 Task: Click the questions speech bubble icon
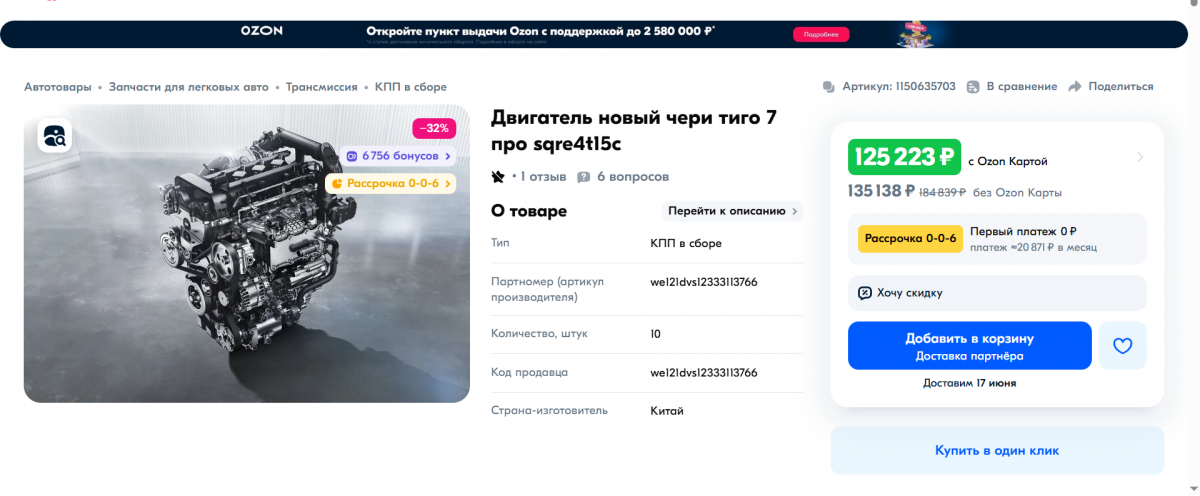pyautogui.click(x=584, y=177)
